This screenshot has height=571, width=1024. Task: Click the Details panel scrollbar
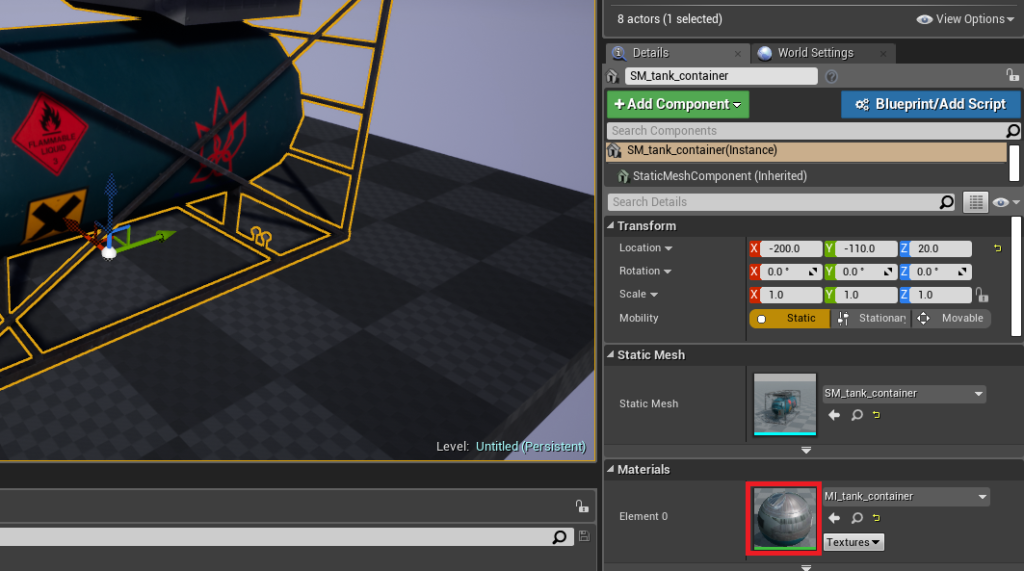pos(1016,276)
